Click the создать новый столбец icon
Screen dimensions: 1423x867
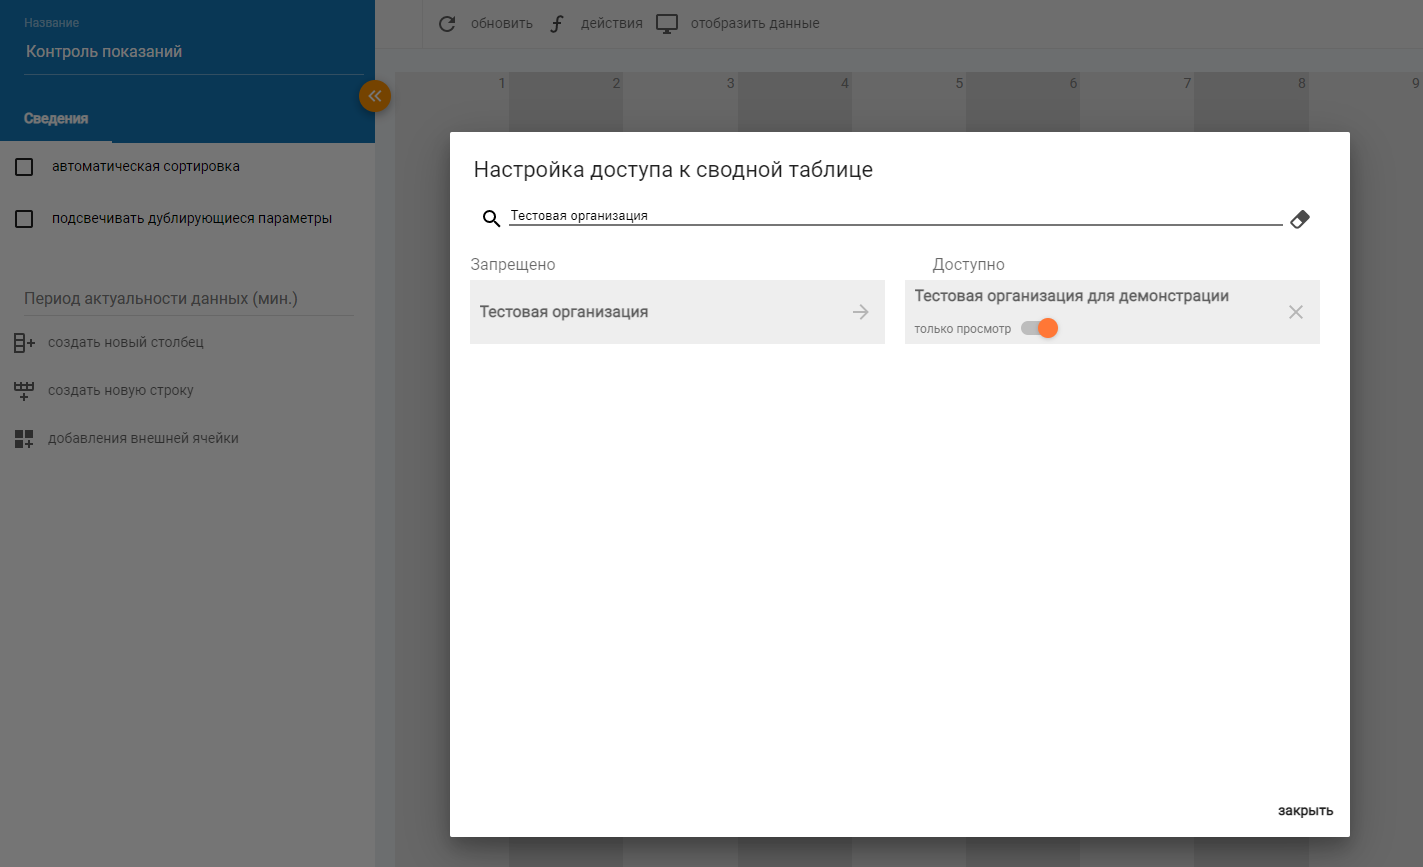click(25, 343)
